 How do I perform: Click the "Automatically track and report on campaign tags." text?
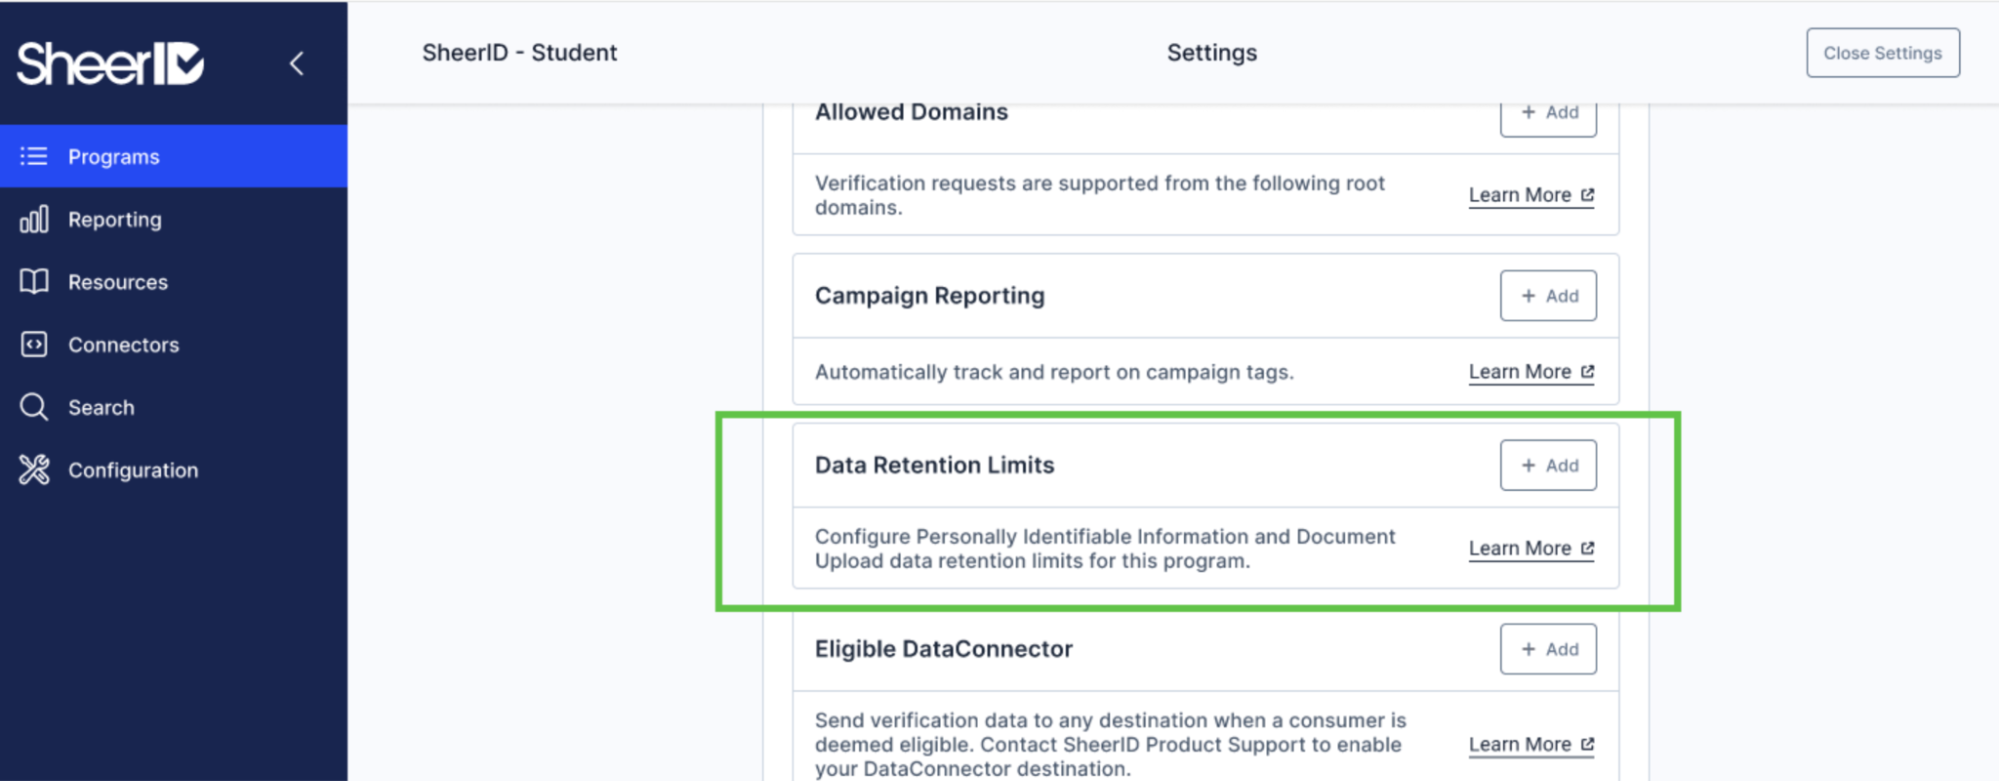click(1054, 372)
